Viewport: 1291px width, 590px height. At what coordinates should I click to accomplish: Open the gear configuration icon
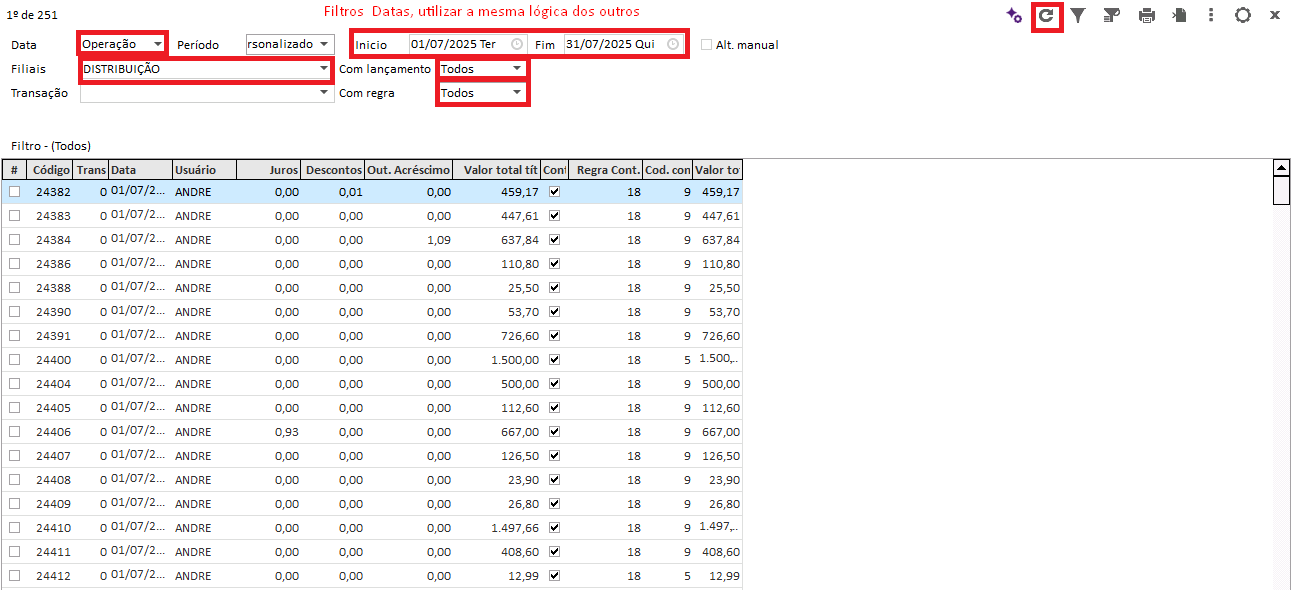[1243, 16]
